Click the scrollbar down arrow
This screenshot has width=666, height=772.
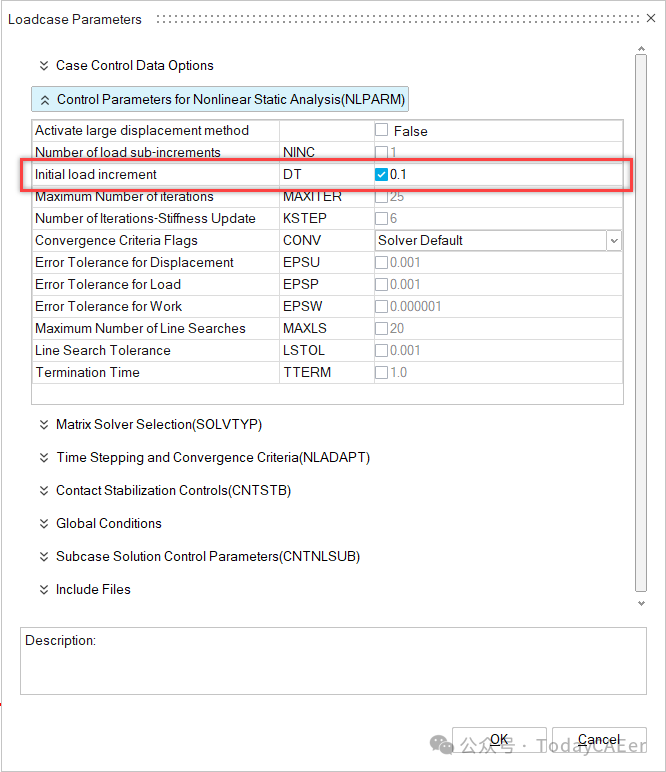tap(641, 603)
